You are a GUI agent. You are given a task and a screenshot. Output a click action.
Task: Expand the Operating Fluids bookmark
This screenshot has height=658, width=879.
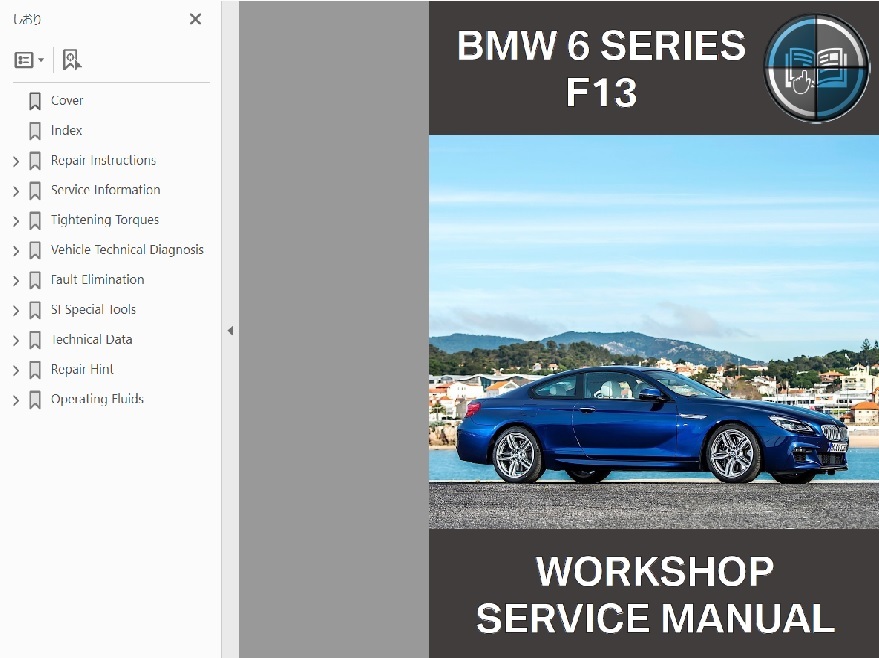(x=16, y=400)
